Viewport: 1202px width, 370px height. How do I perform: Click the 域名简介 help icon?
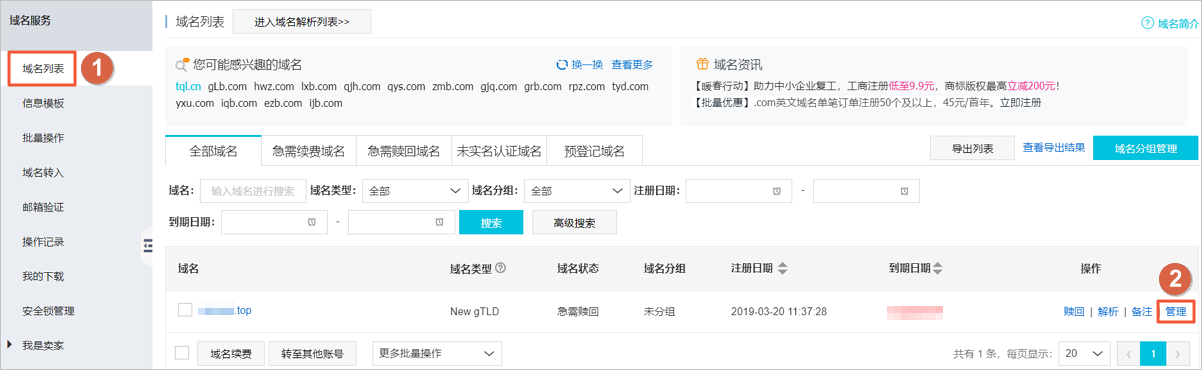click(1147, 23)
